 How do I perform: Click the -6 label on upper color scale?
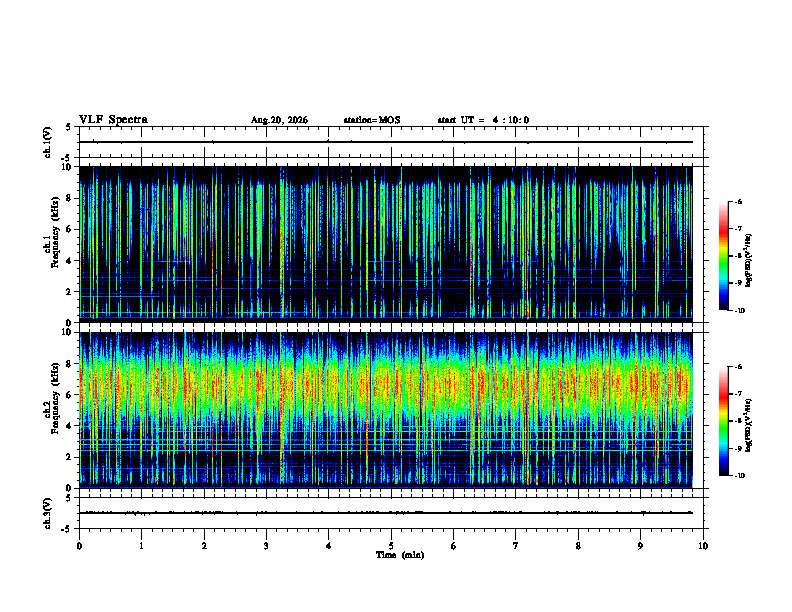click(x=738, y=201)
